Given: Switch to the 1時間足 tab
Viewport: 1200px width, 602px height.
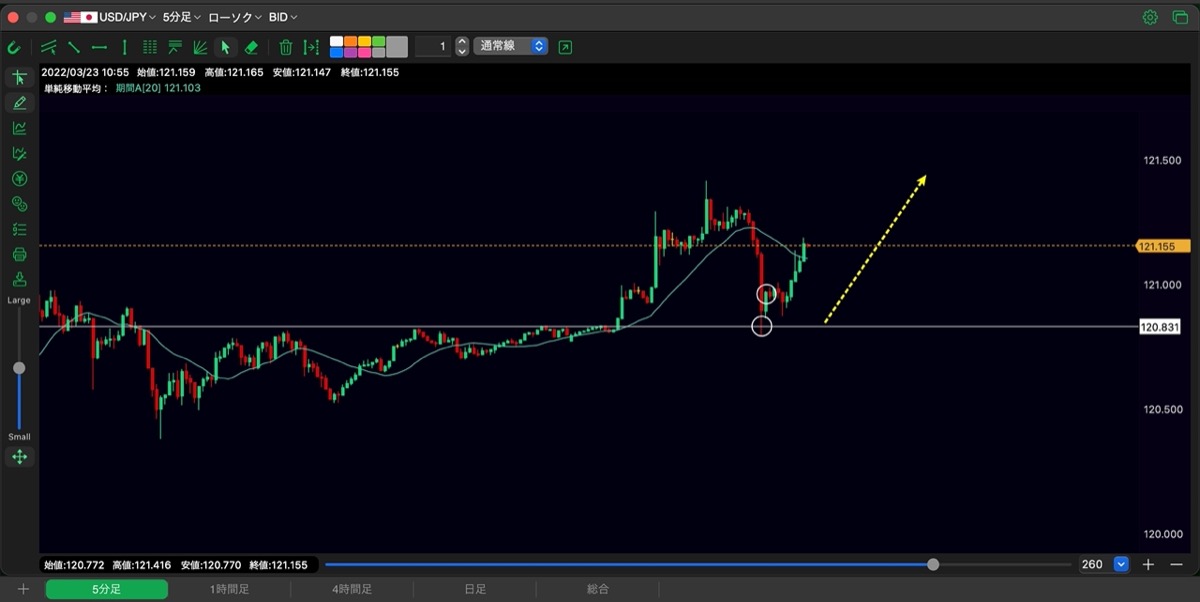Looking at the screenshot, I should pyautogui.click(x=229, y=590).
